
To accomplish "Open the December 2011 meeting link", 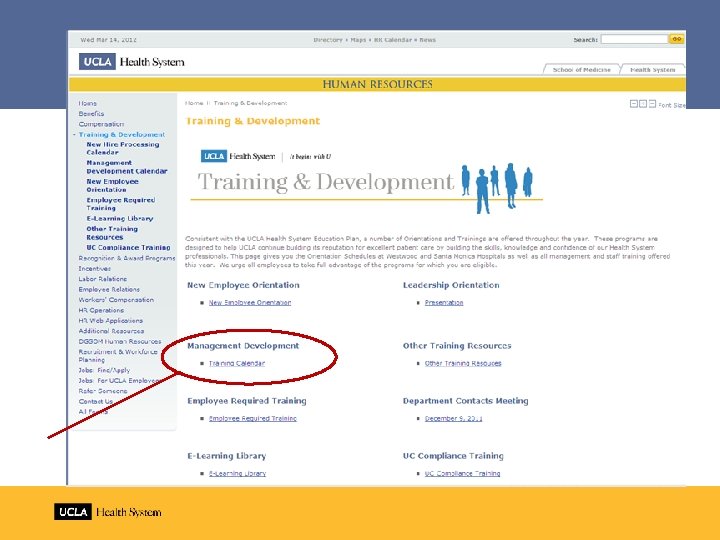I will pos(453,418).
